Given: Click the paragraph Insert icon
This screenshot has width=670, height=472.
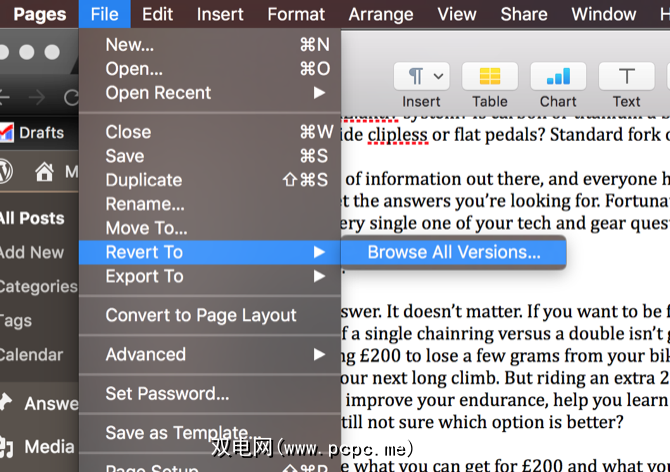Looking at the screenshot, I should 415,76.
